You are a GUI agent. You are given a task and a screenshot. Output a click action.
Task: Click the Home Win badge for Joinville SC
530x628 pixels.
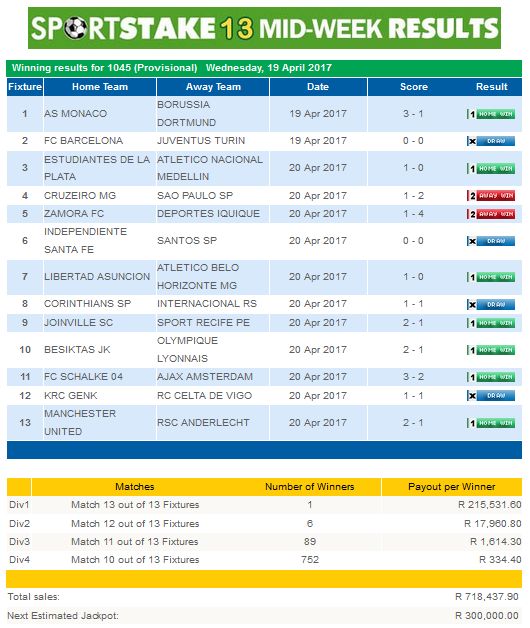click(491, 323)
